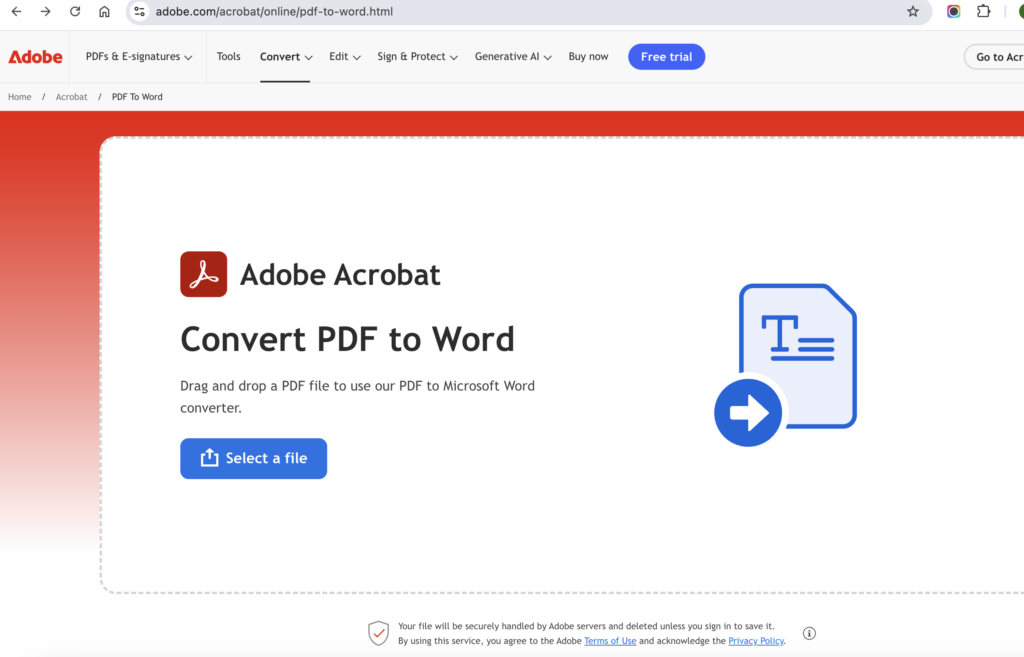
Task: Expand the Convert dropdown menu
Action: (x=285, y=57)
